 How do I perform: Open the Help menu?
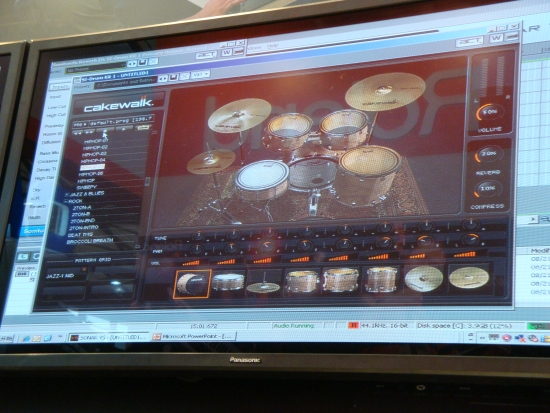[x=273, y=46]
